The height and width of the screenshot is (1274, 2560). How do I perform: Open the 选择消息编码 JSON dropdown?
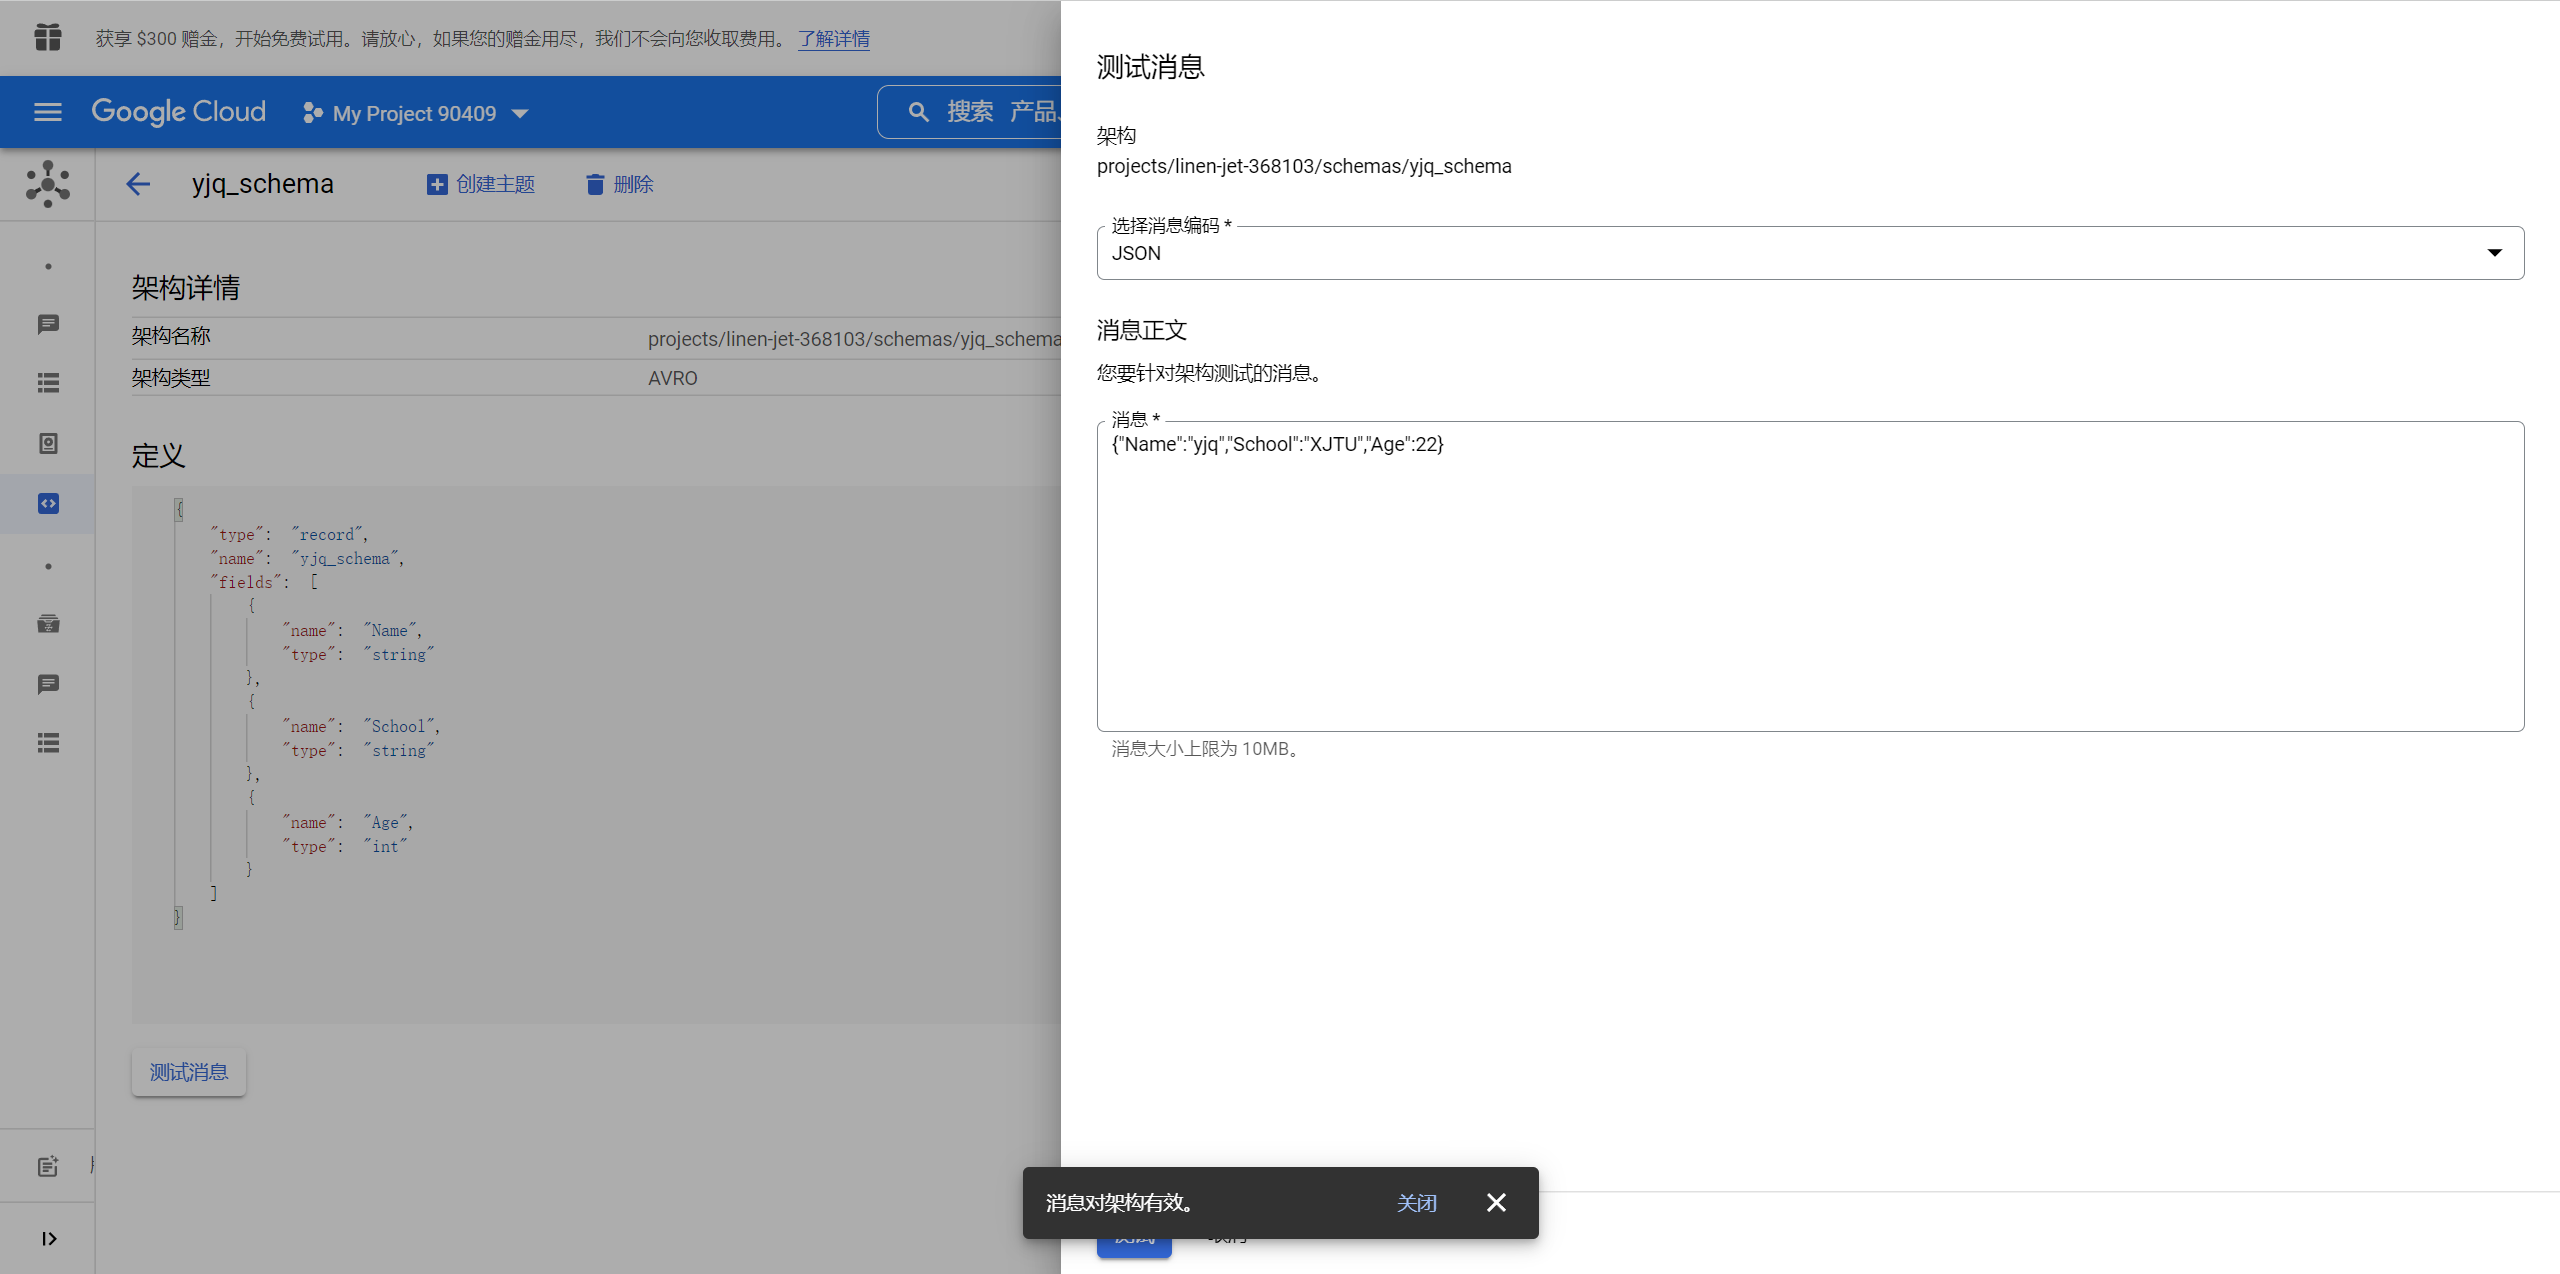[x=1810, y=253]
